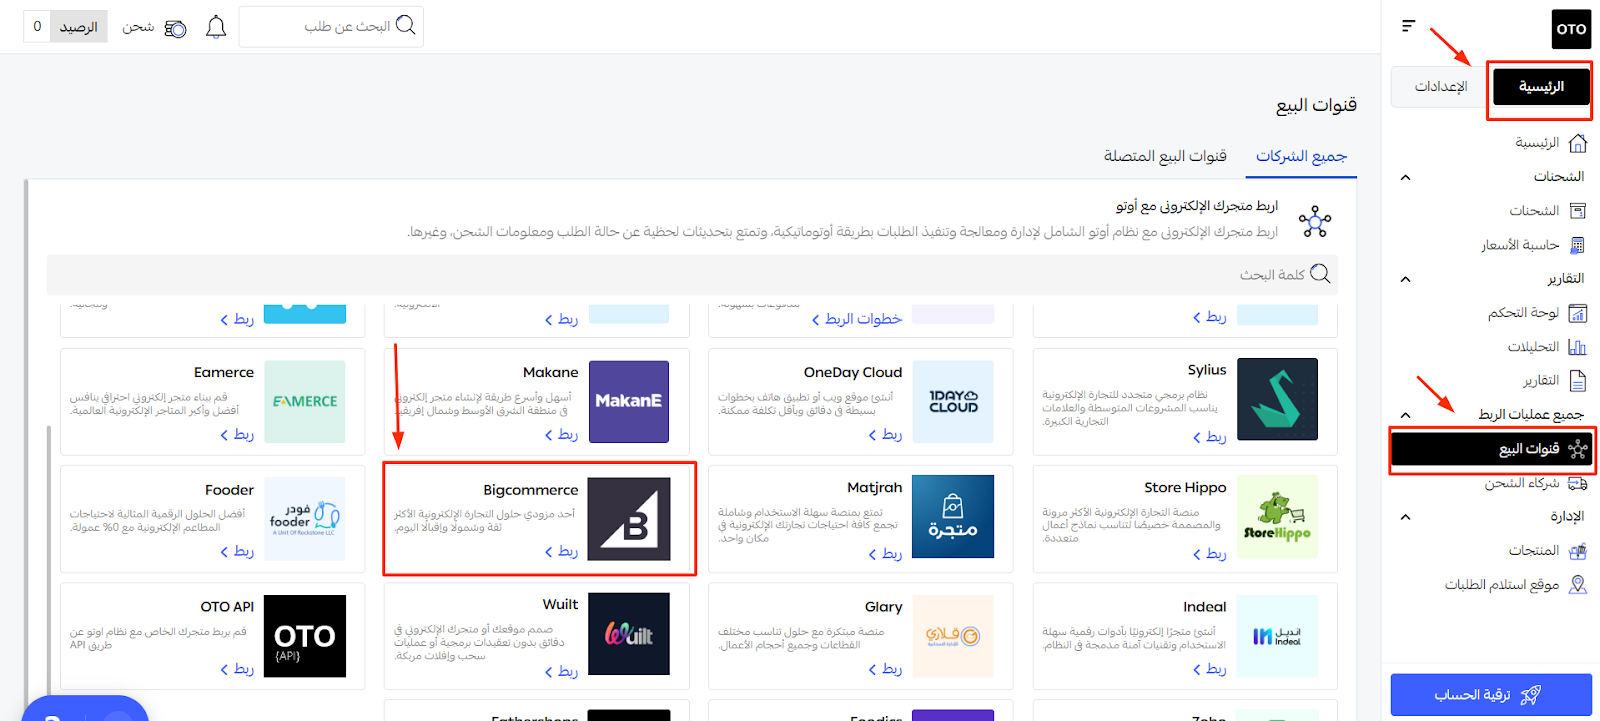Viewport: 1600px width, 721px height.
Task: Click the التحليلات bar chart icon
Action: 1578,347
